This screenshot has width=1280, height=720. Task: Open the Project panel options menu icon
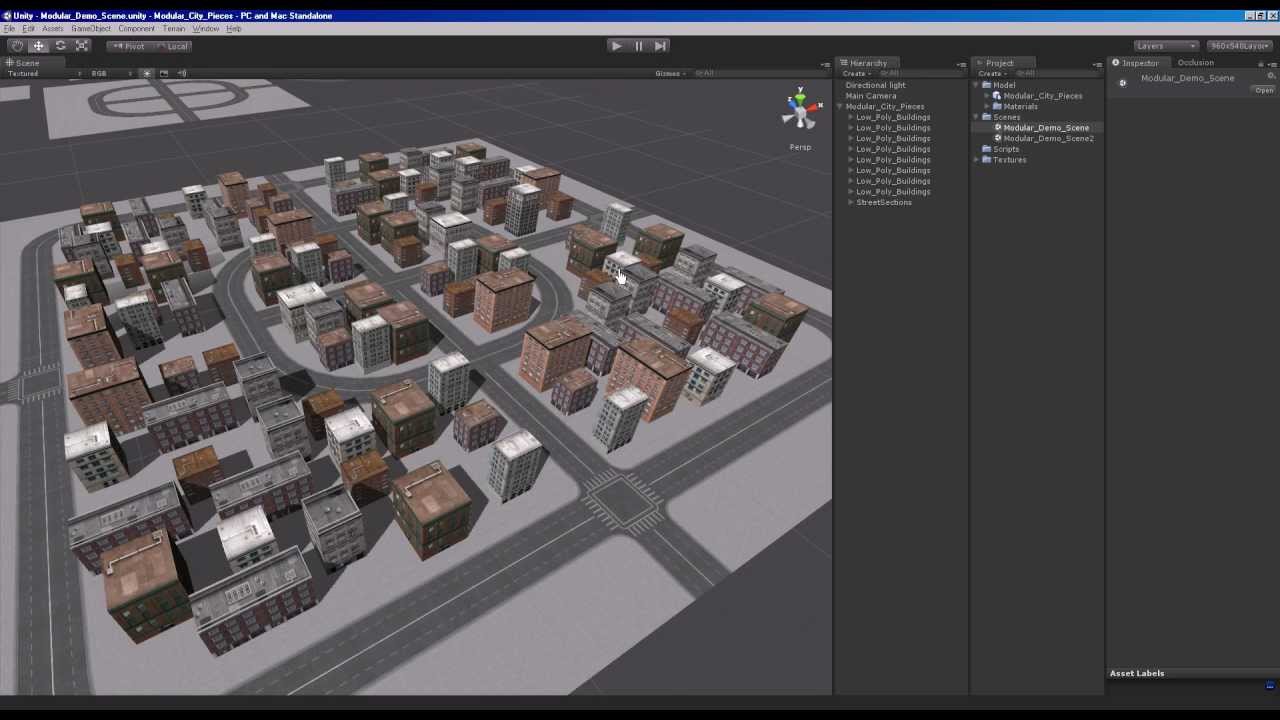click(1097, 64)
